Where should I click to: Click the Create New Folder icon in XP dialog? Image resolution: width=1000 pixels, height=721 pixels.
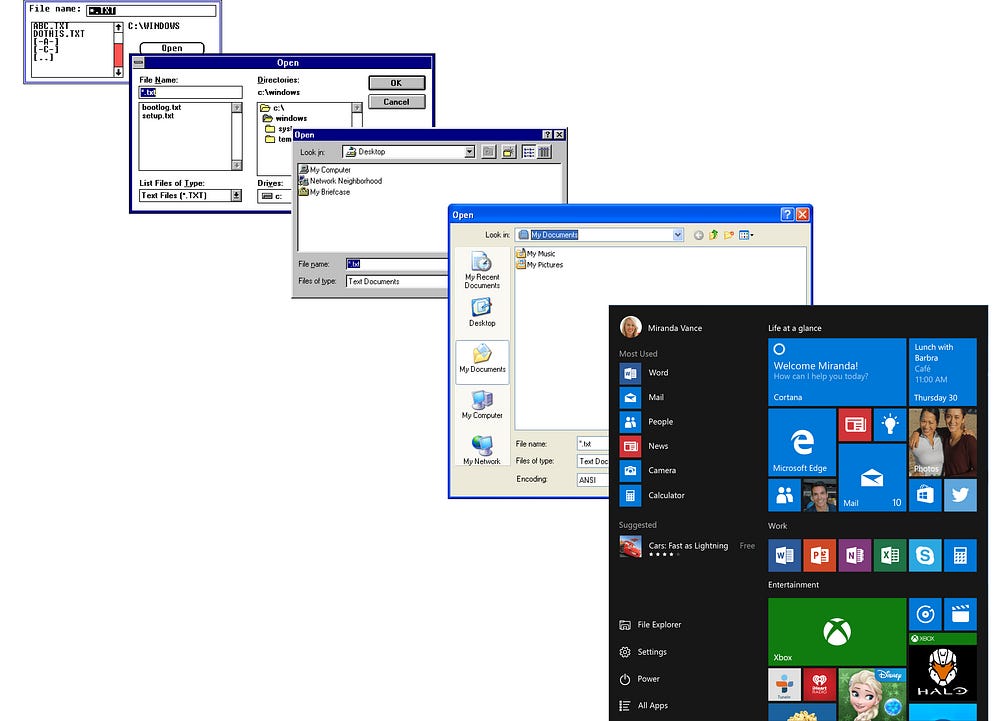(x=730, y=235)
